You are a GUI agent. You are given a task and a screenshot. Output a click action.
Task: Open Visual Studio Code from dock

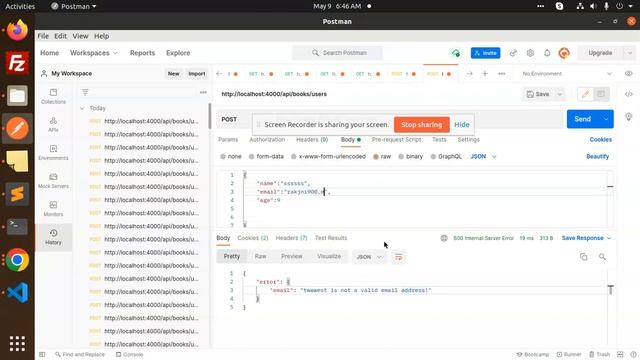17,292
